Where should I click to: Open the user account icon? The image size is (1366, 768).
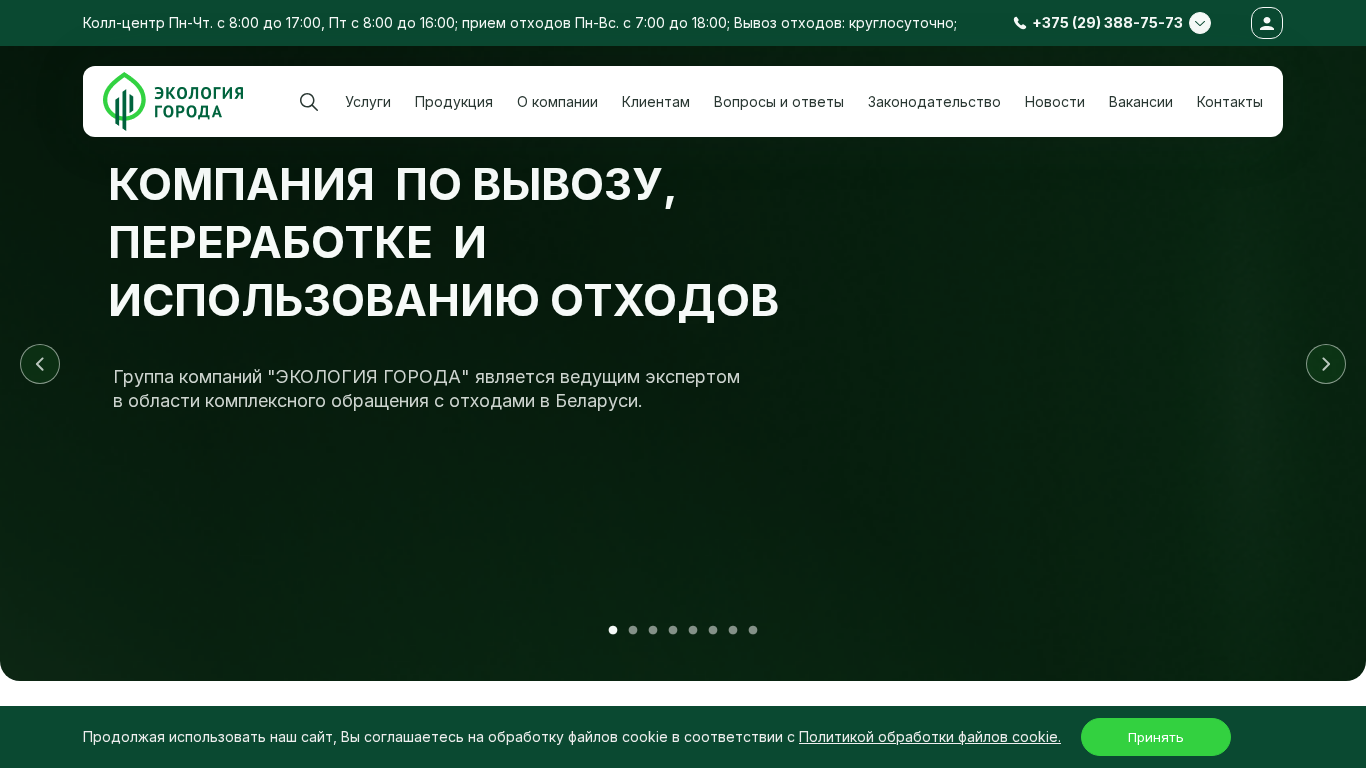(1266, 23)
